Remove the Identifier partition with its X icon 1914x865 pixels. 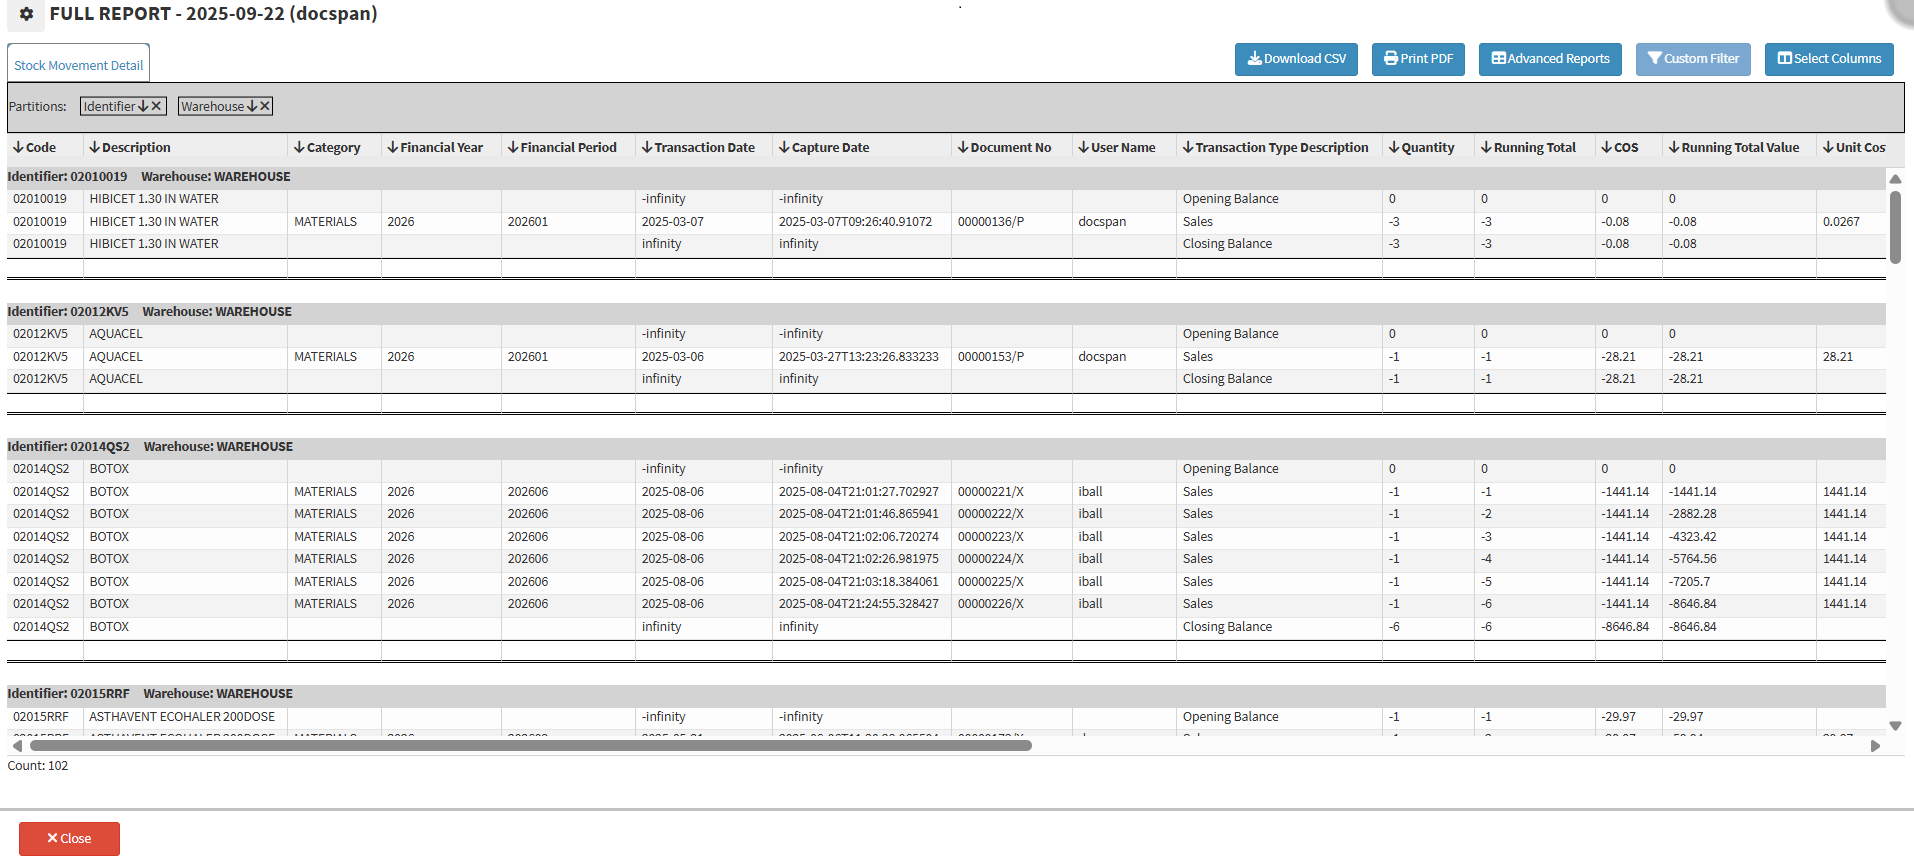(x=157, y=106)
